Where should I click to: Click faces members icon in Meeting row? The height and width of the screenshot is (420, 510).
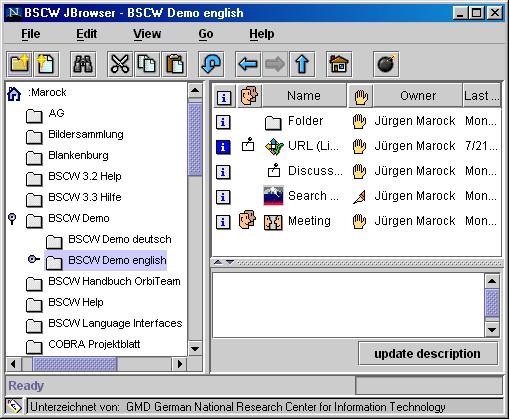click(x=247, y=220)
